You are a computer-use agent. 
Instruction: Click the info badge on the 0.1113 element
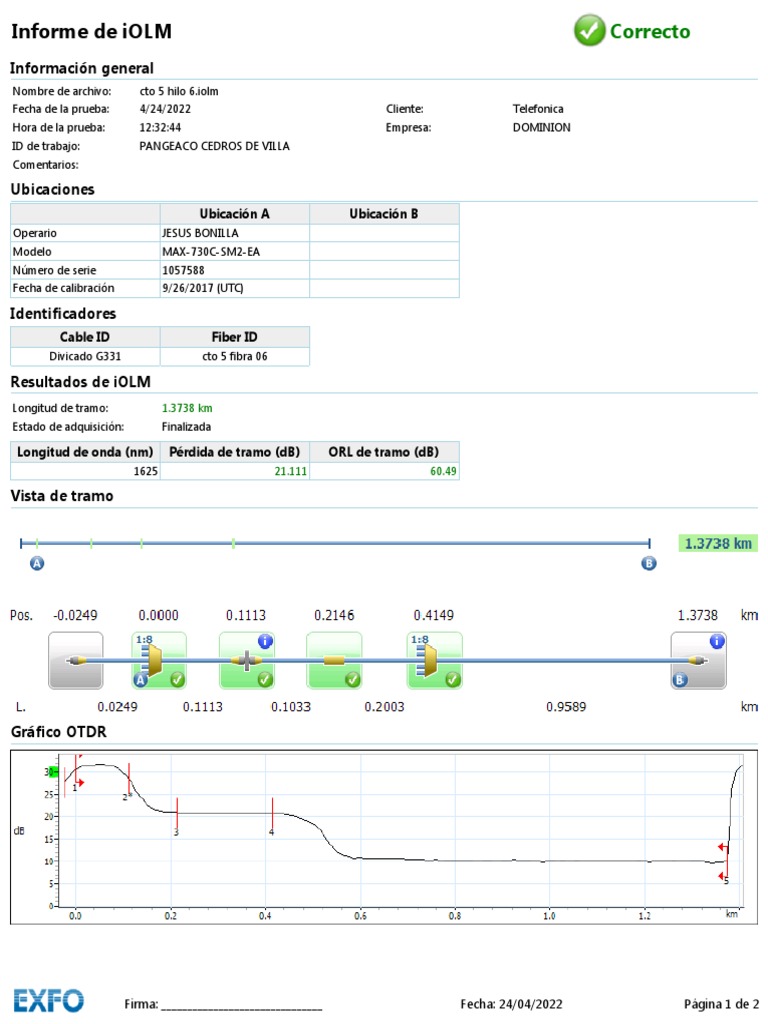tap(264, 641)
